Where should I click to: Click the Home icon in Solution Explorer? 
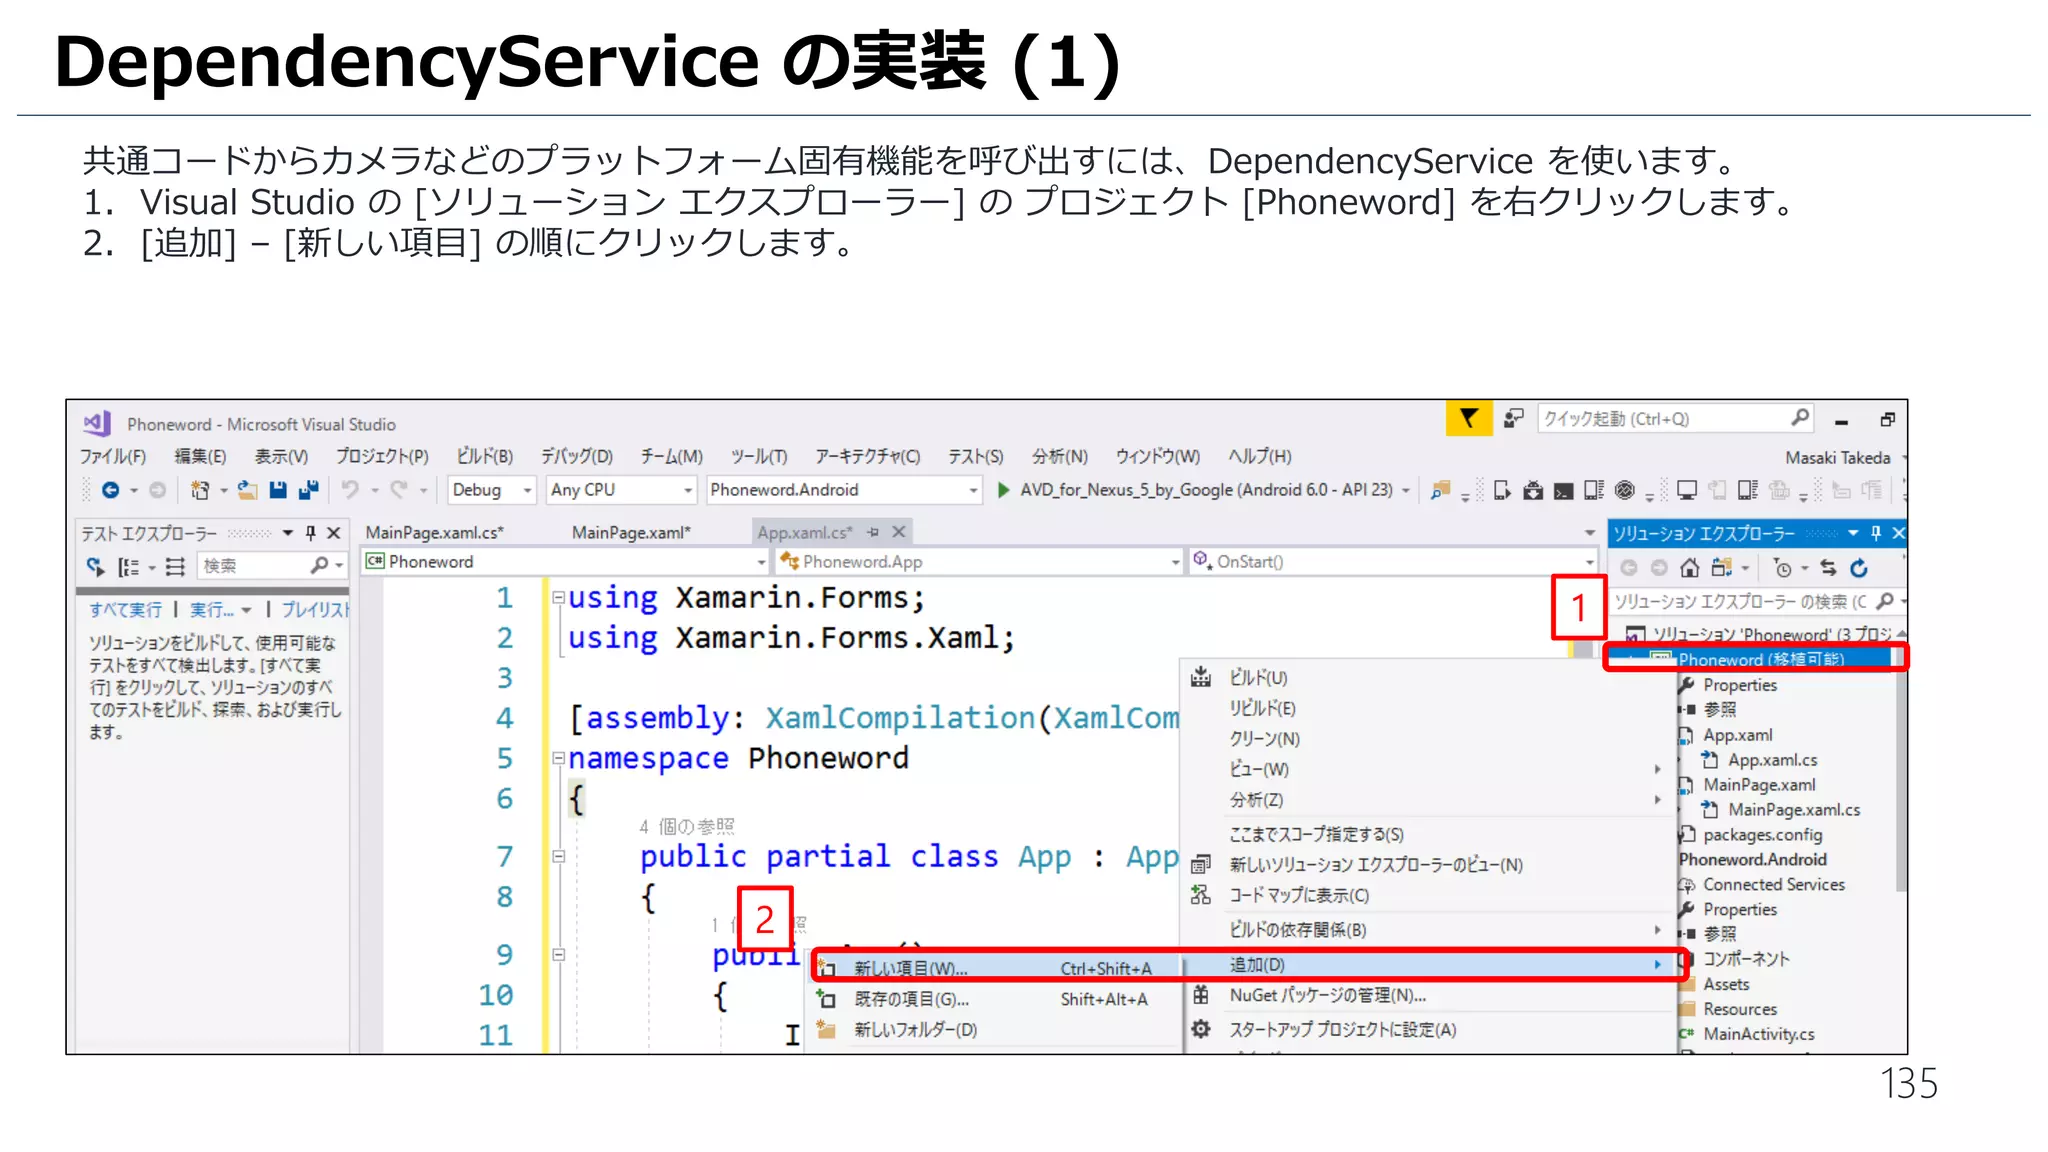[x=1689, y=568]
